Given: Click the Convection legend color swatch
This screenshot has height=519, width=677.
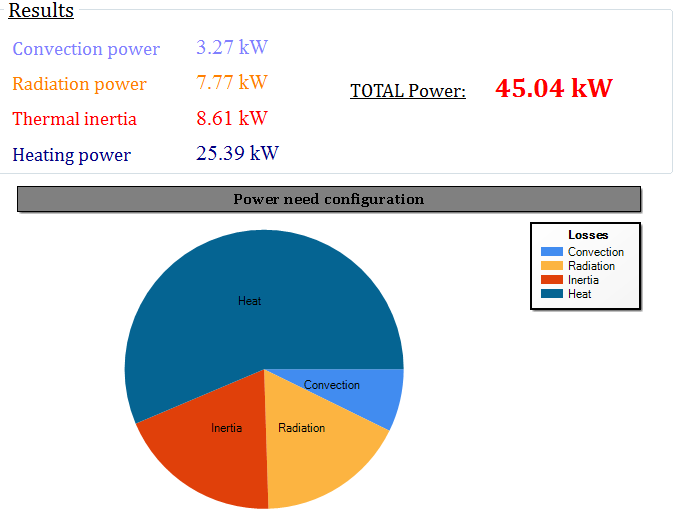Looking at the screenshot, I should tap(551, 252).
